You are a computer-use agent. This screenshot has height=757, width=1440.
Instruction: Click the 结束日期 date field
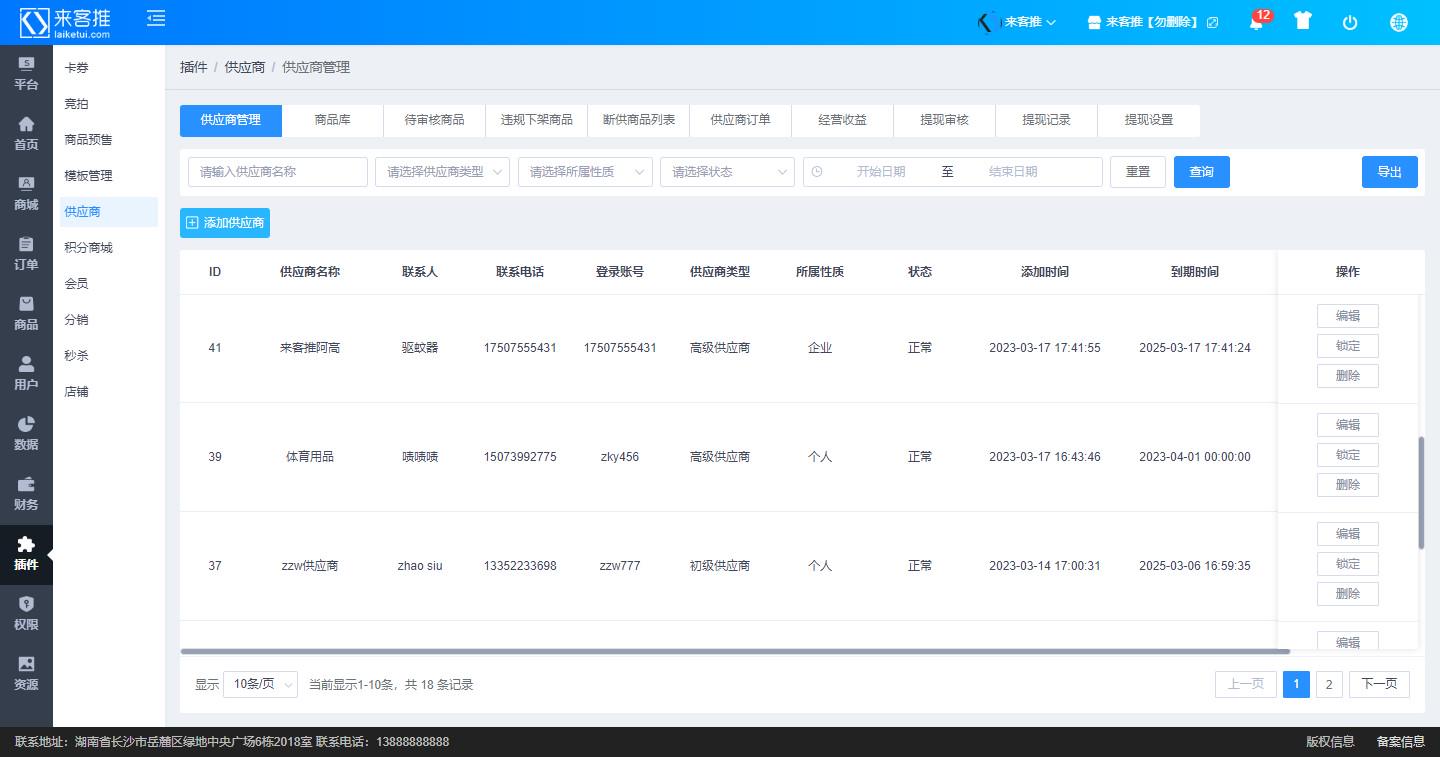point(1013,172)
